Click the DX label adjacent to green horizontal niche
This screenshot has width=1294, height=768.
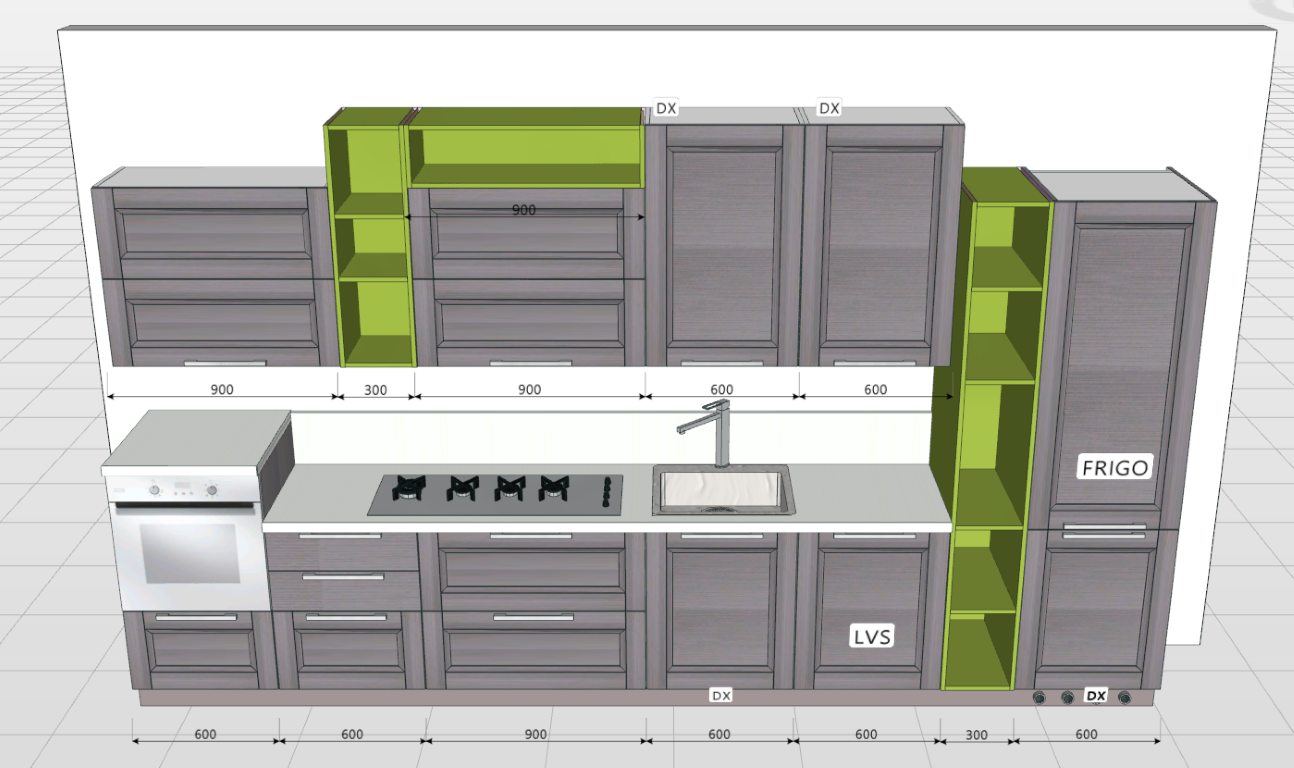[666, 108]
